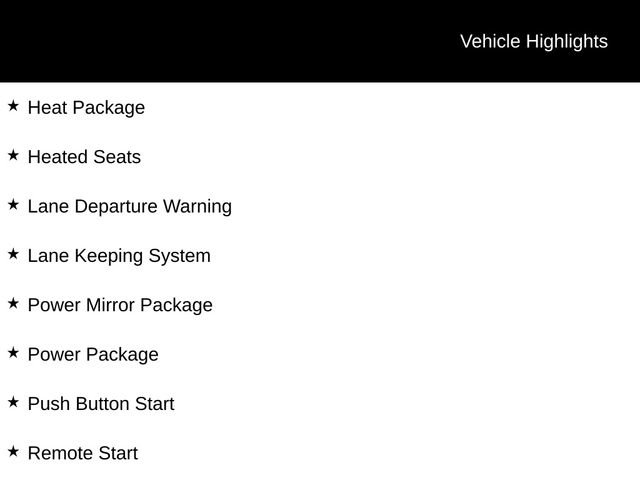The height and width of the screenshot is (480, 640).
Task: Select the star icon for Push Button Start
Action: pos(13,402)
